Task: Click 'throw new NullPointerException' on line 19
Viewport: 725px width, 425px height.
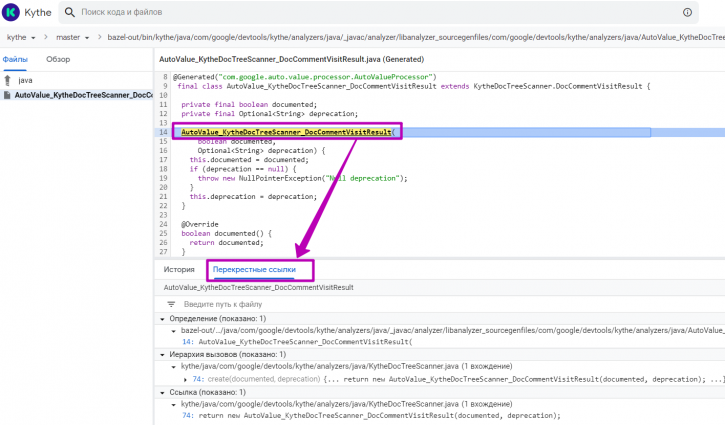Action: (260, 178)
